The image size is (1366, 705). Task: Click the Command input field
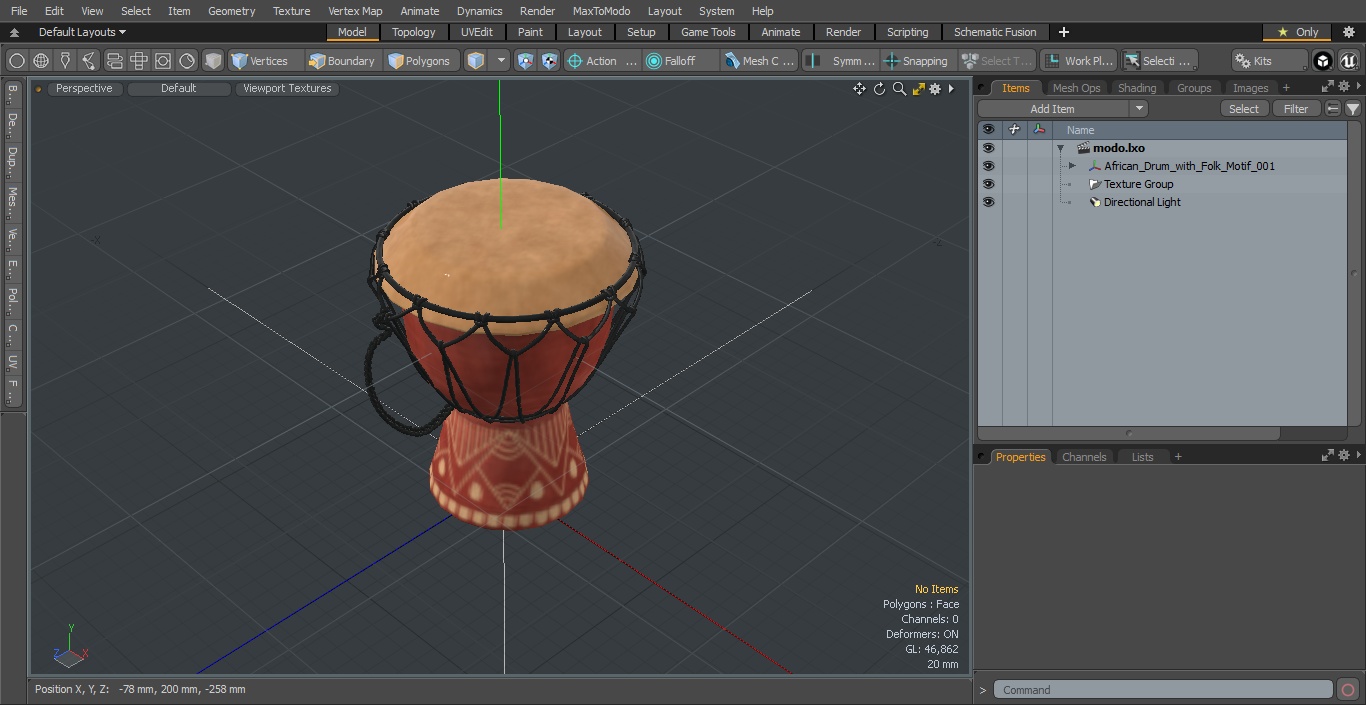click(1163, 690)
